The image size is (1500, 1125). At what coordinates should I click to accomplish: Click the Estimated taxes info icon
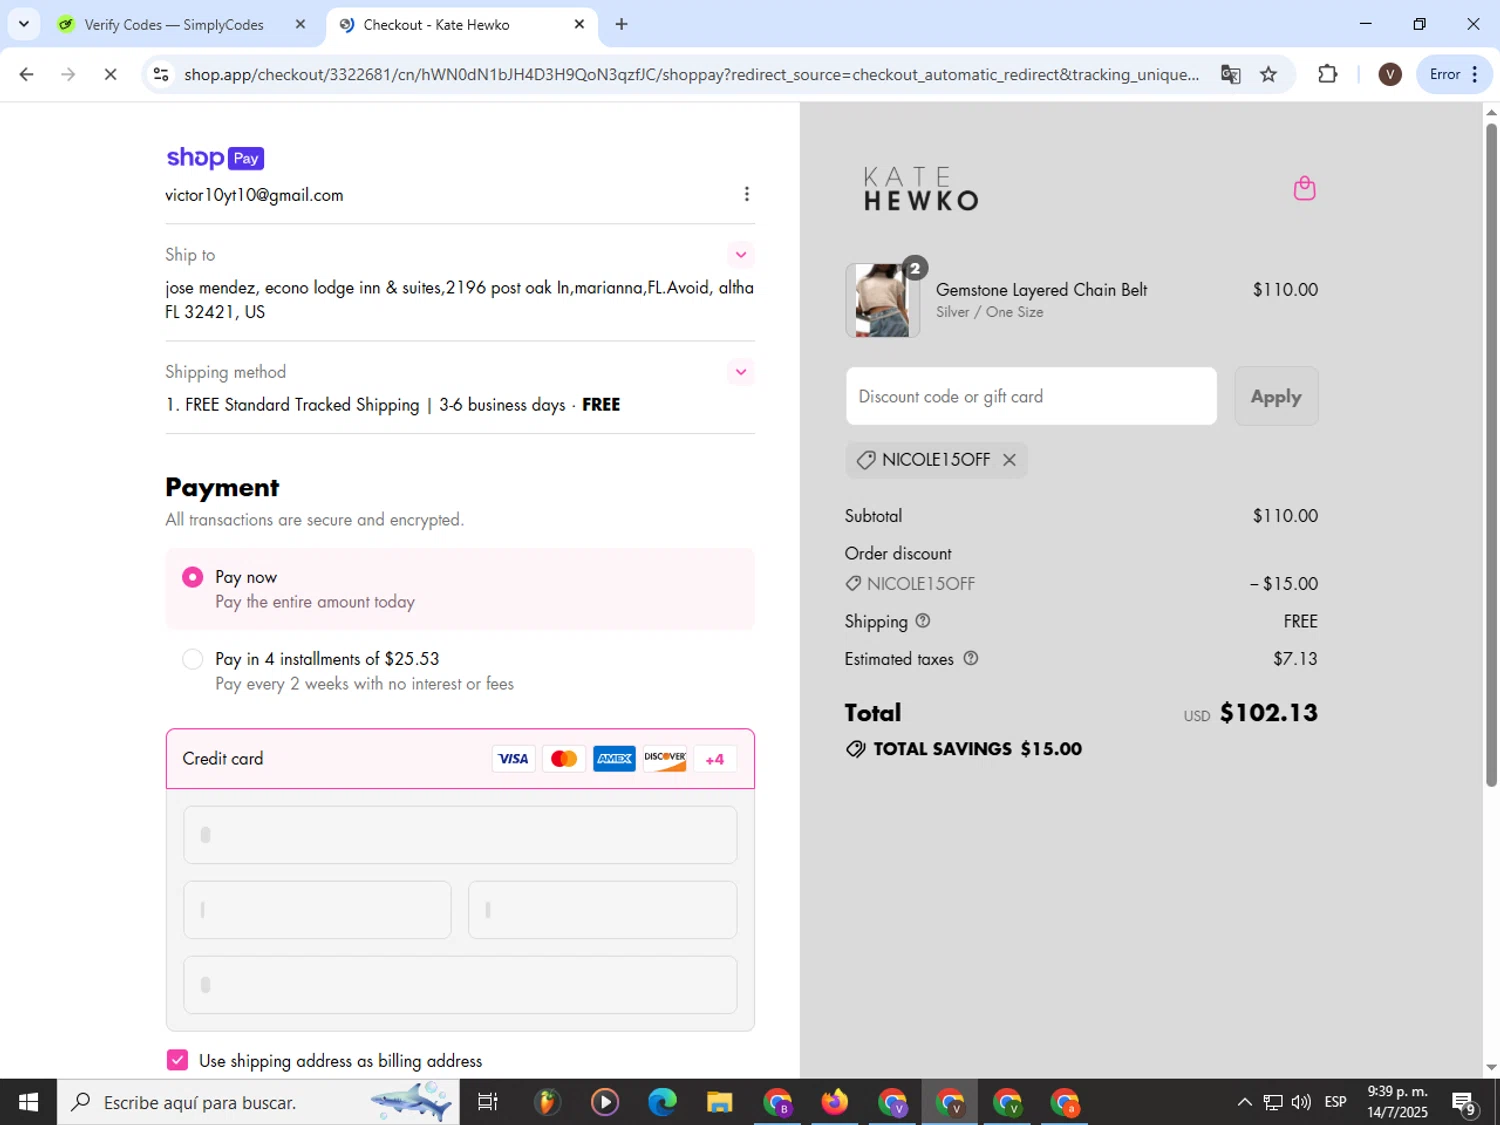970,658
